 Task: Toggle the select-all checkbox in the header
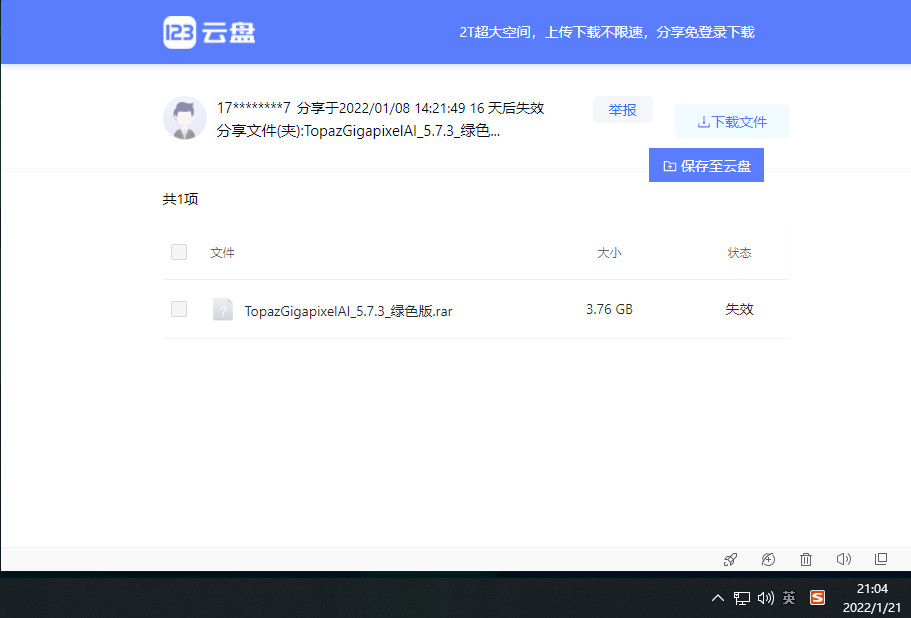coord(179,252)
